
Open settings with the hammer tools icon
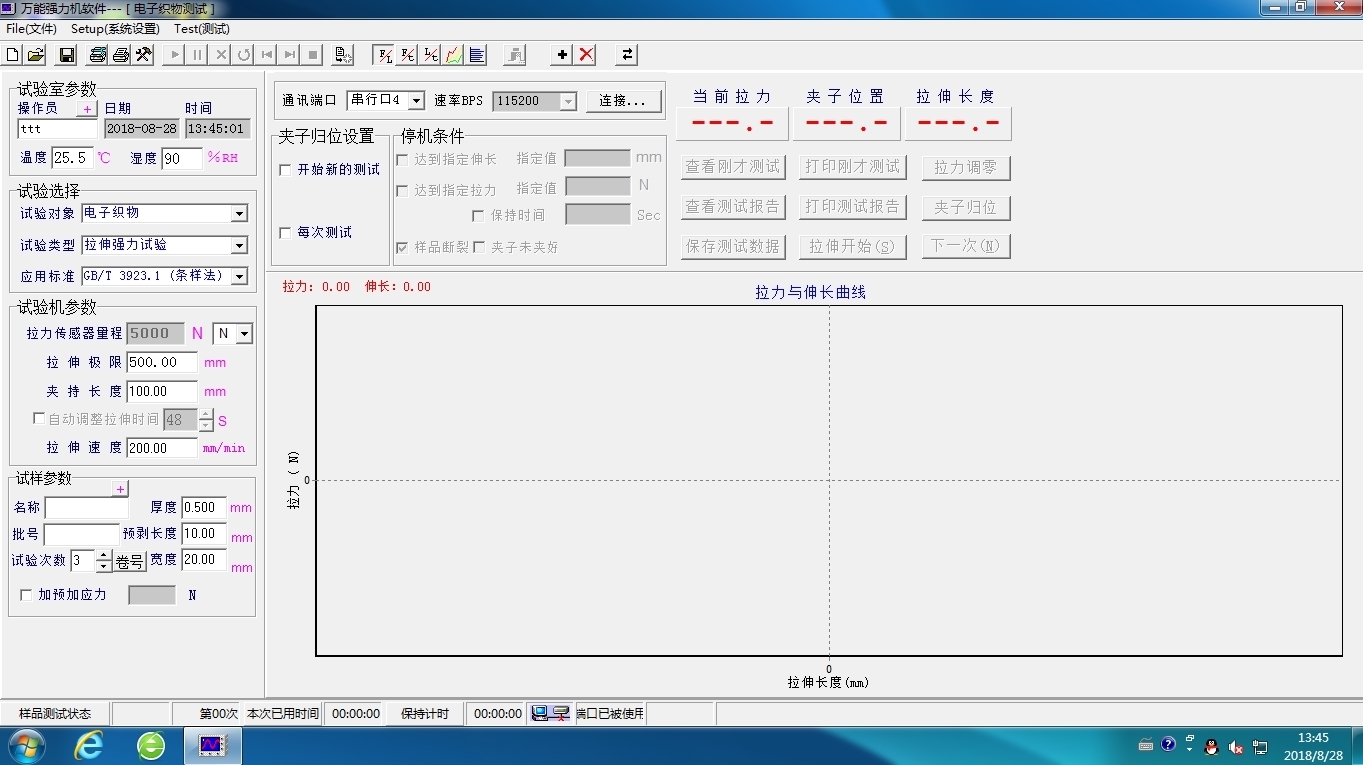pyautogui.click(x=144, y=55)
